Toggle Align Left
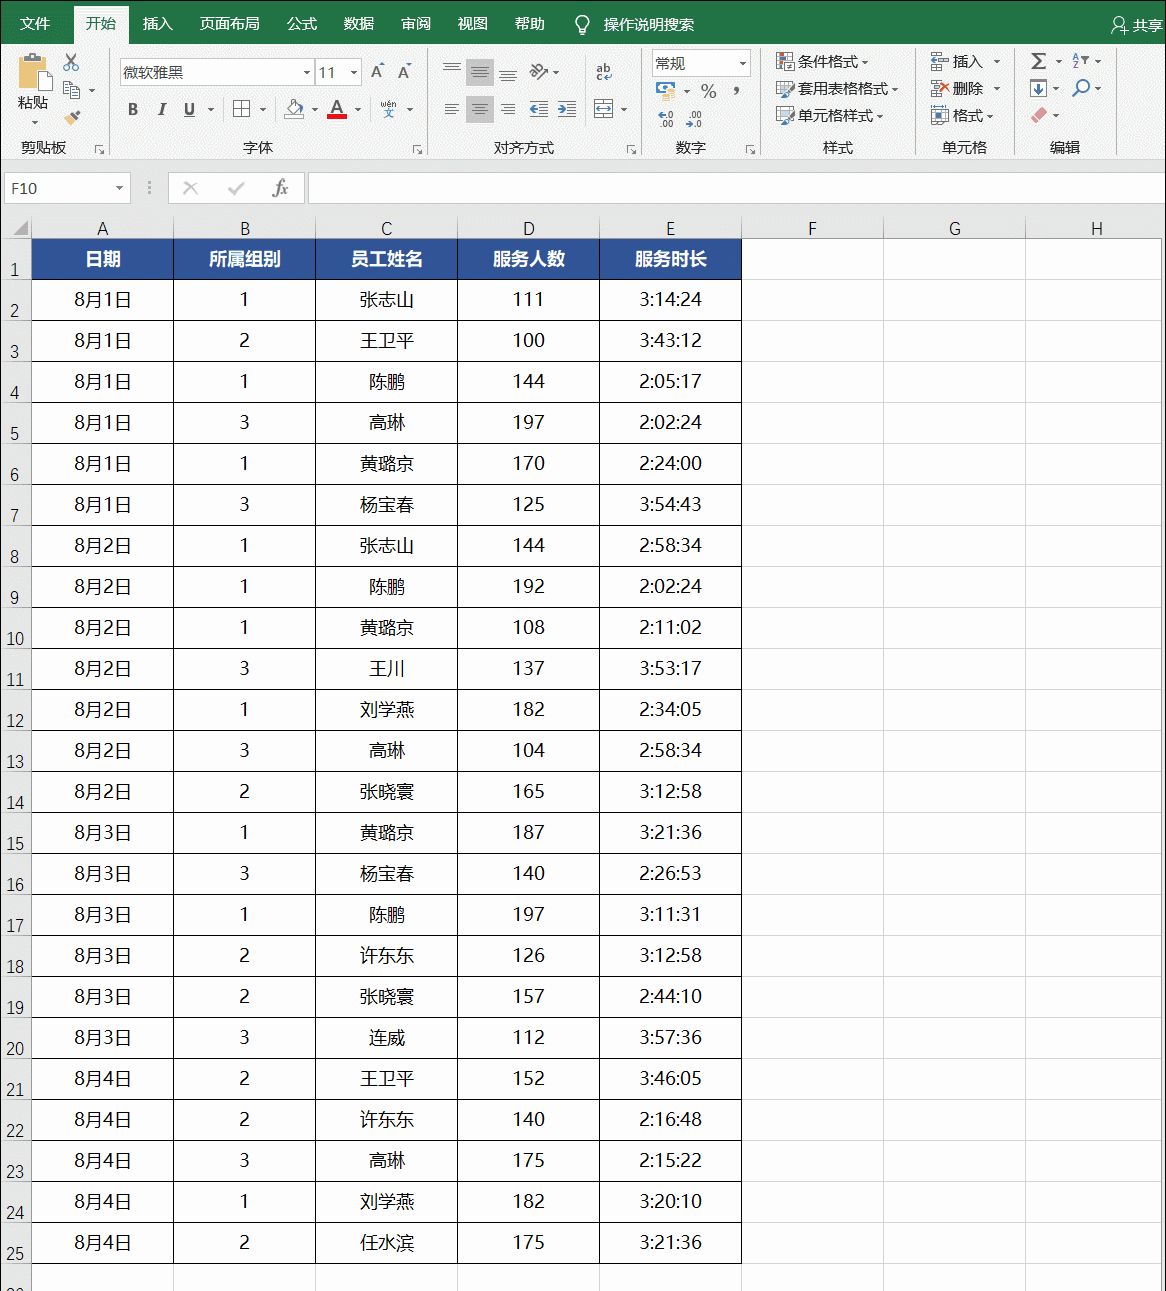 [x=452, y=109]
